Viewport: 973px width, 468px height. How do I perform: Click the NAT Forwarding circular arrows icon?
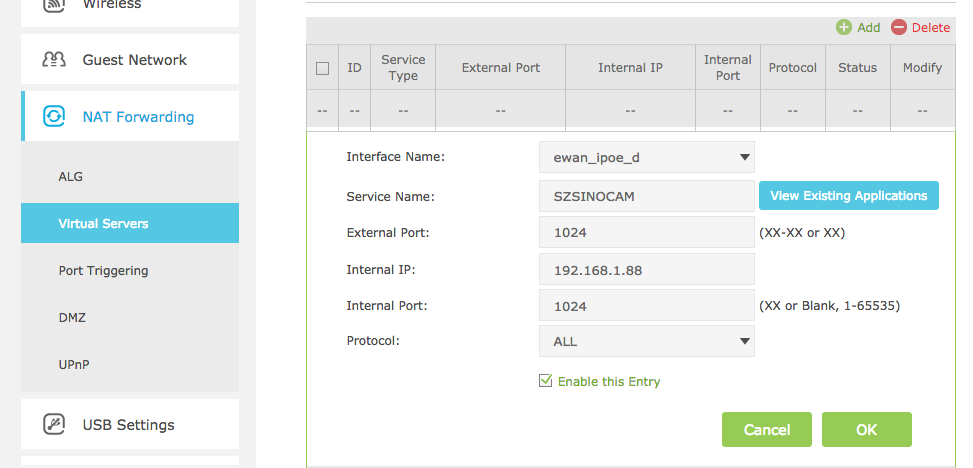tap(54, 116)
